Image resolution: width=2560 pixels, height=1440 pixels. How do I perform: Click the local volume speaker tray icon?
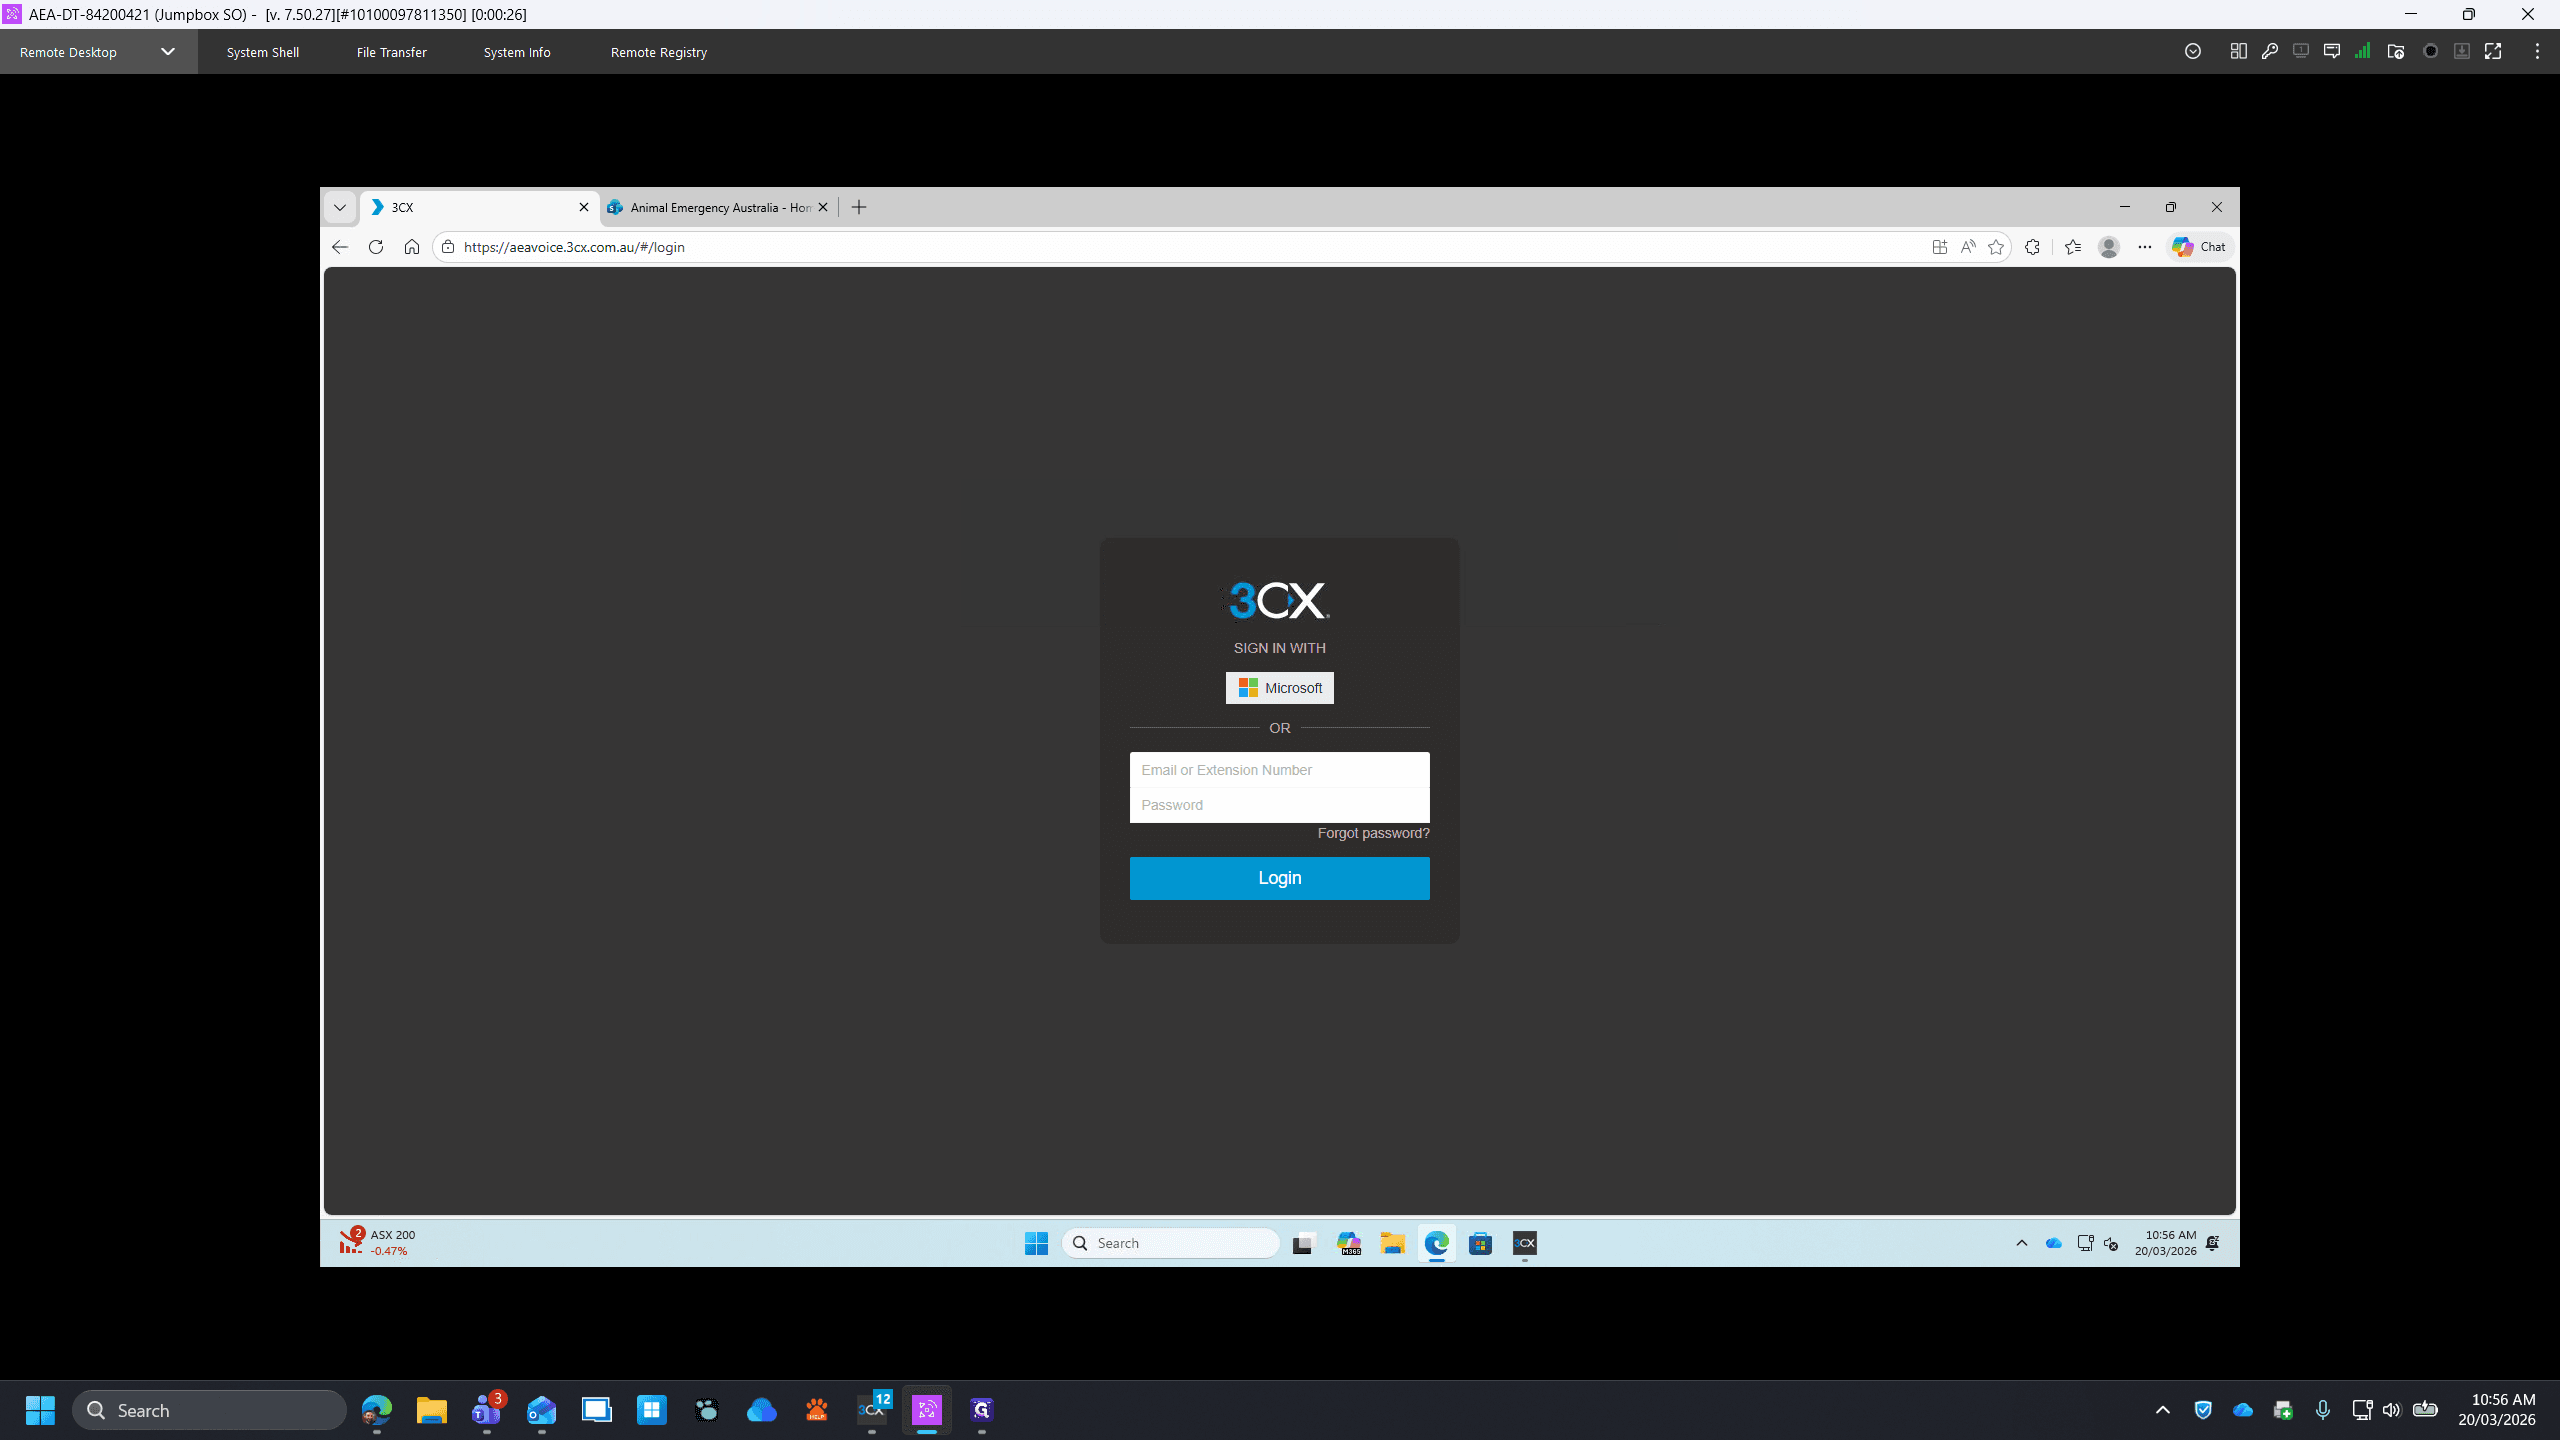point(2391,1410)
